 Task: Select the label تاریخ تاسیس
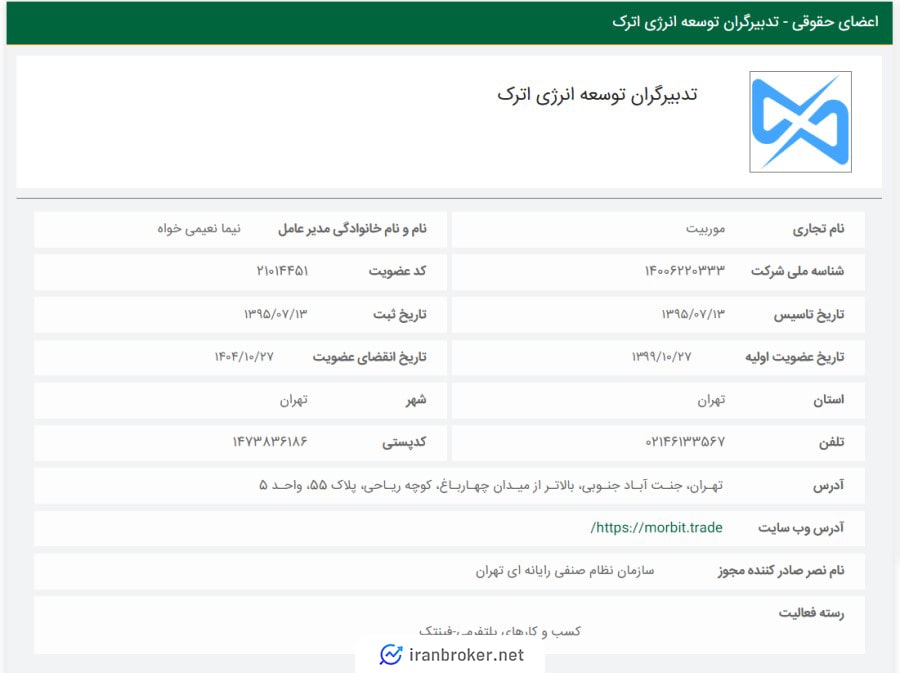coord(809,314)
